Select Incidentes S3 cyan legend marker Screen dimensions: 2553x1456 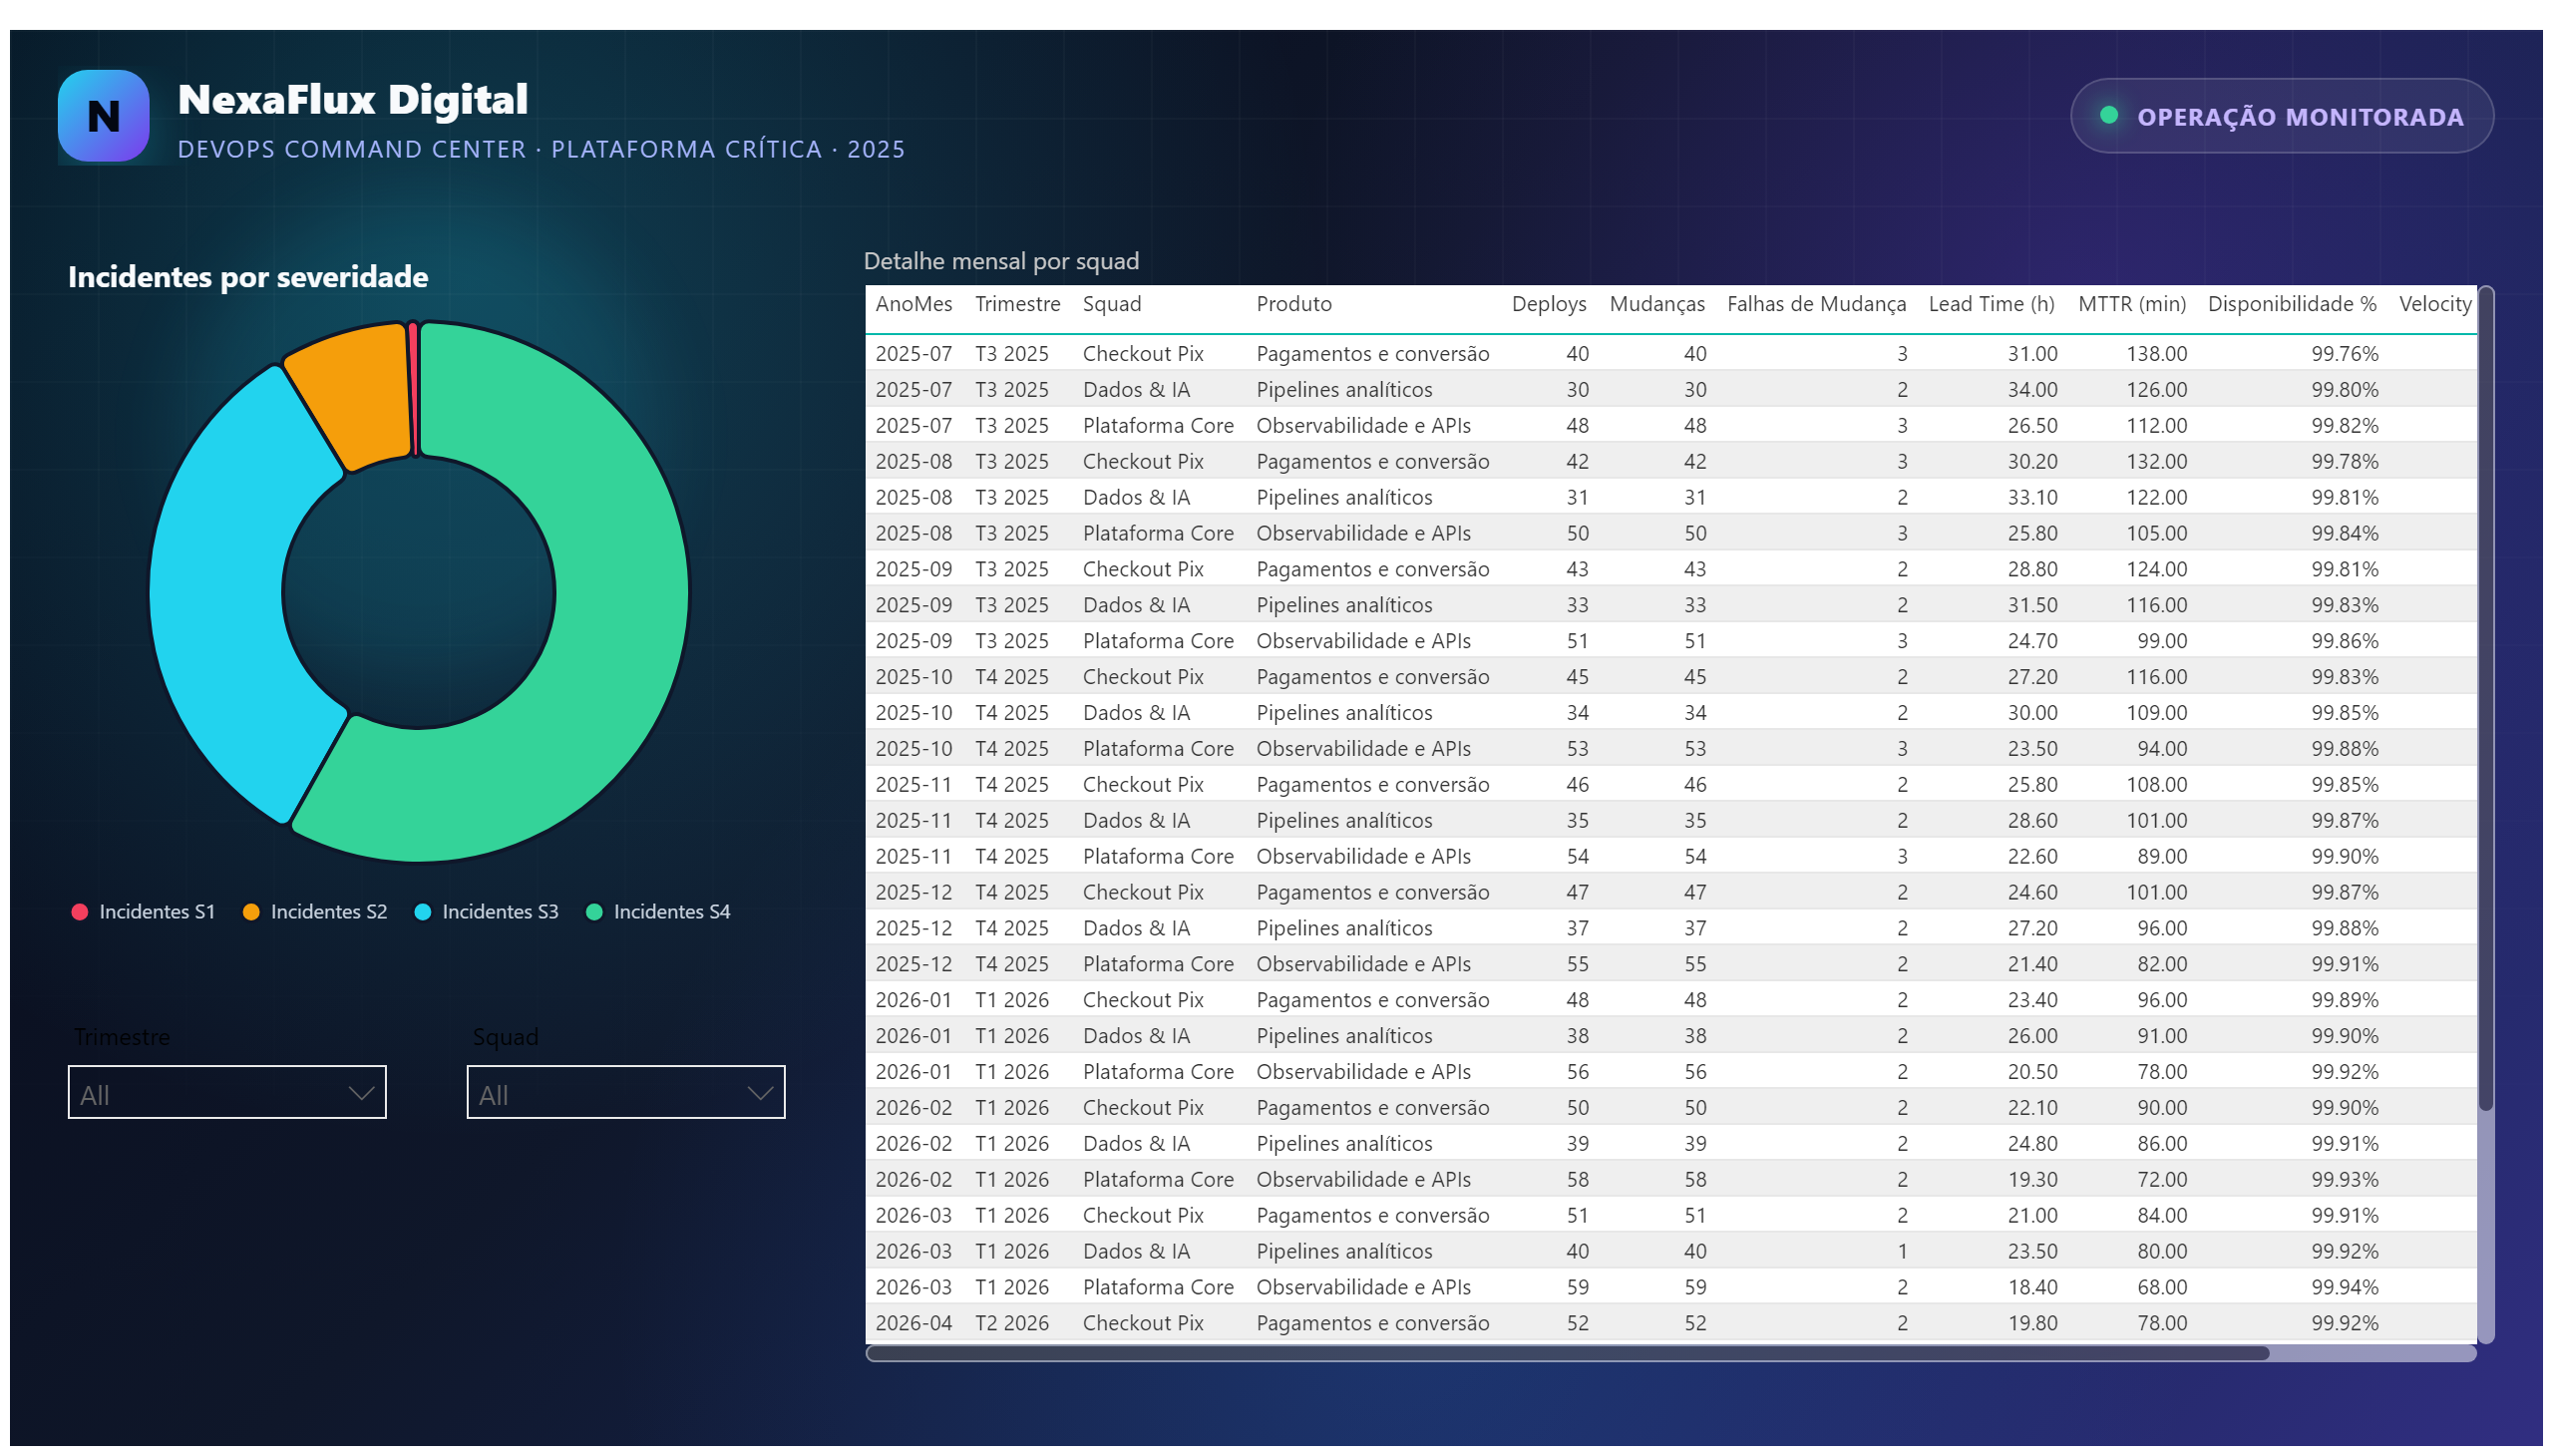pyautogui.click(x=422, y=912)
